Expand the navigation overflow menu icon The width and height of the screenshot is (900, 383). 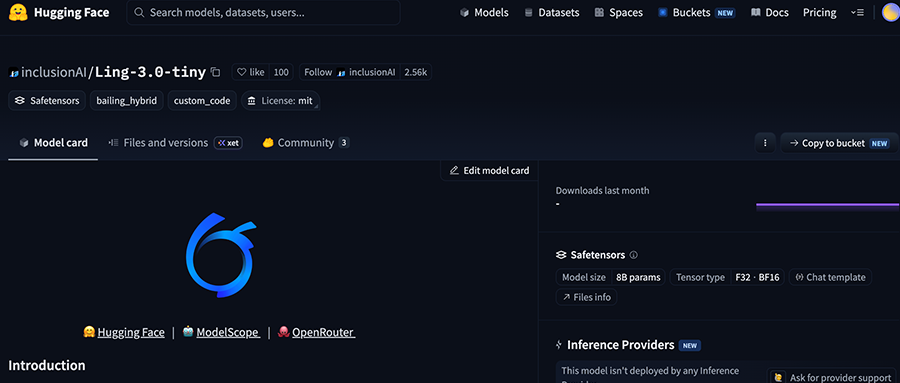(857, 12)
